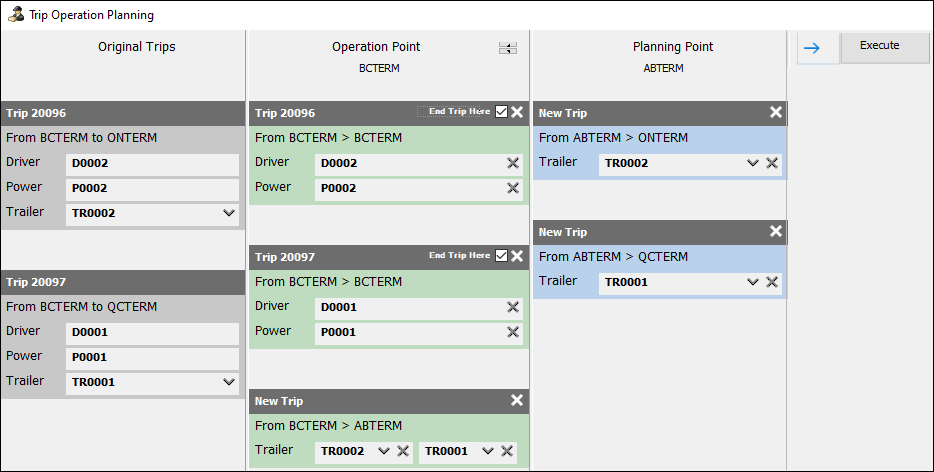Screen dimensions: 934x472
Task: Click the blue arrow icon beside Execute
Action: (x=812, y=48)
